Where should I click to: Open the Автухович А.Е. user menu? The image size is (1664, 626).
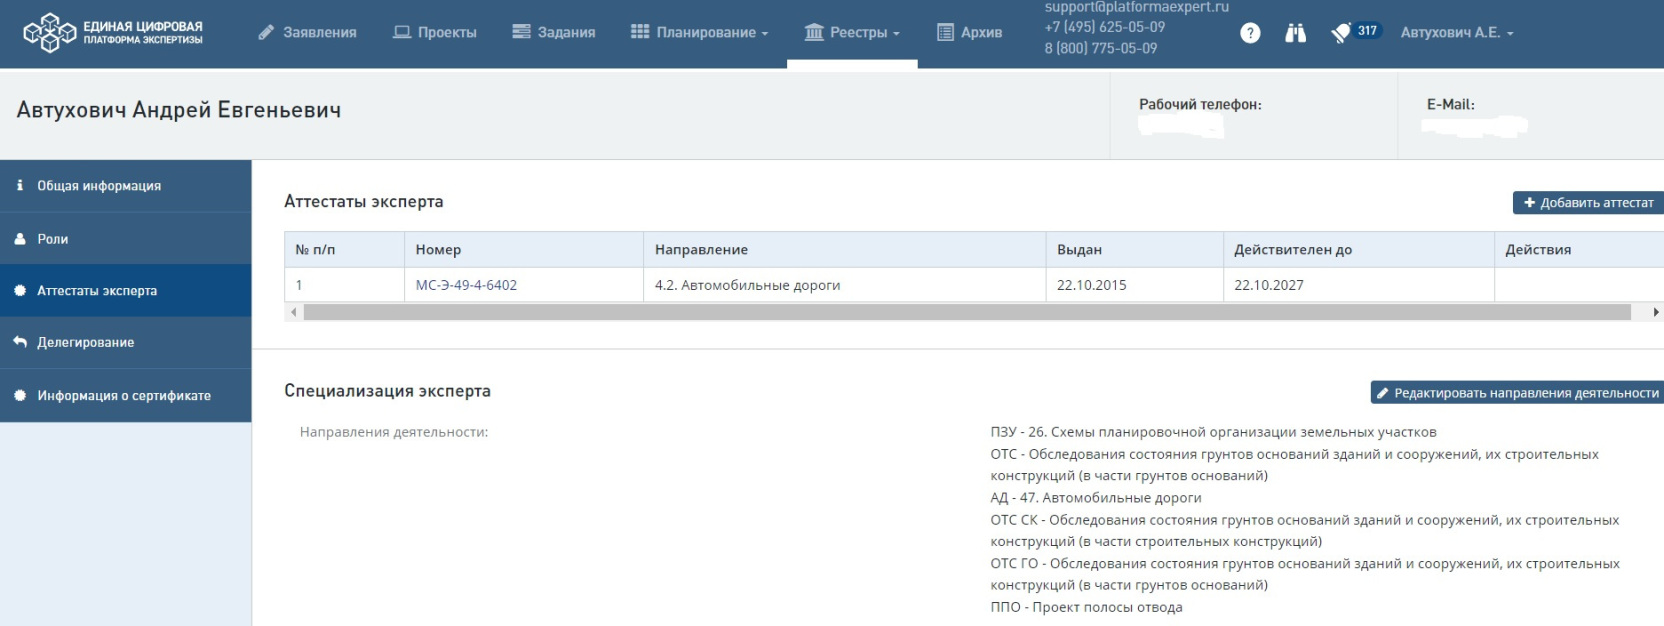[1457, 33]
